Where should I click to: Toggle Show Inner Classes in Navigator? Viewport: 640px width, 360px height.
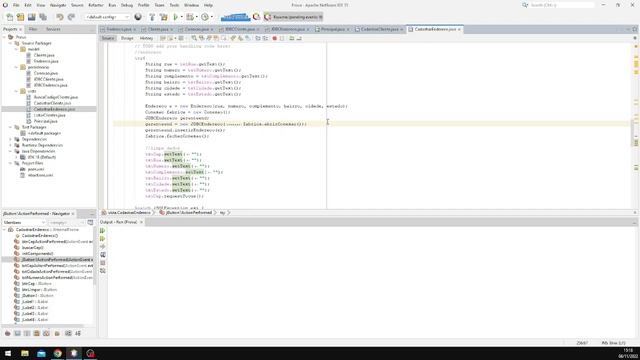(47, 333)
